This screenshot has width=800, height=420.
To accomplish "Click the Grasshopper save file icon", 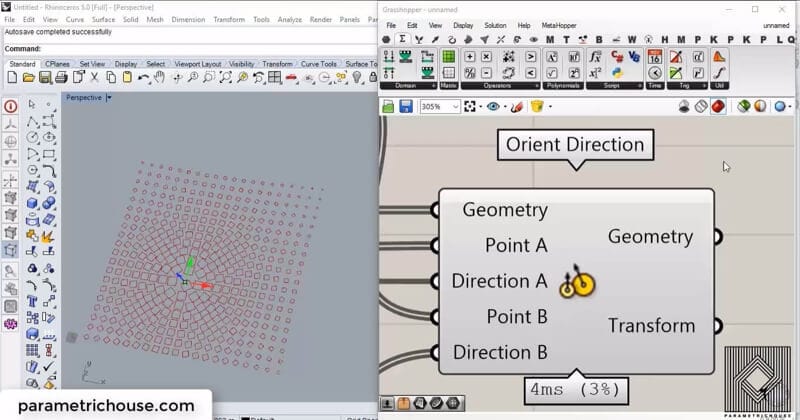I will (x=403, y=106).
